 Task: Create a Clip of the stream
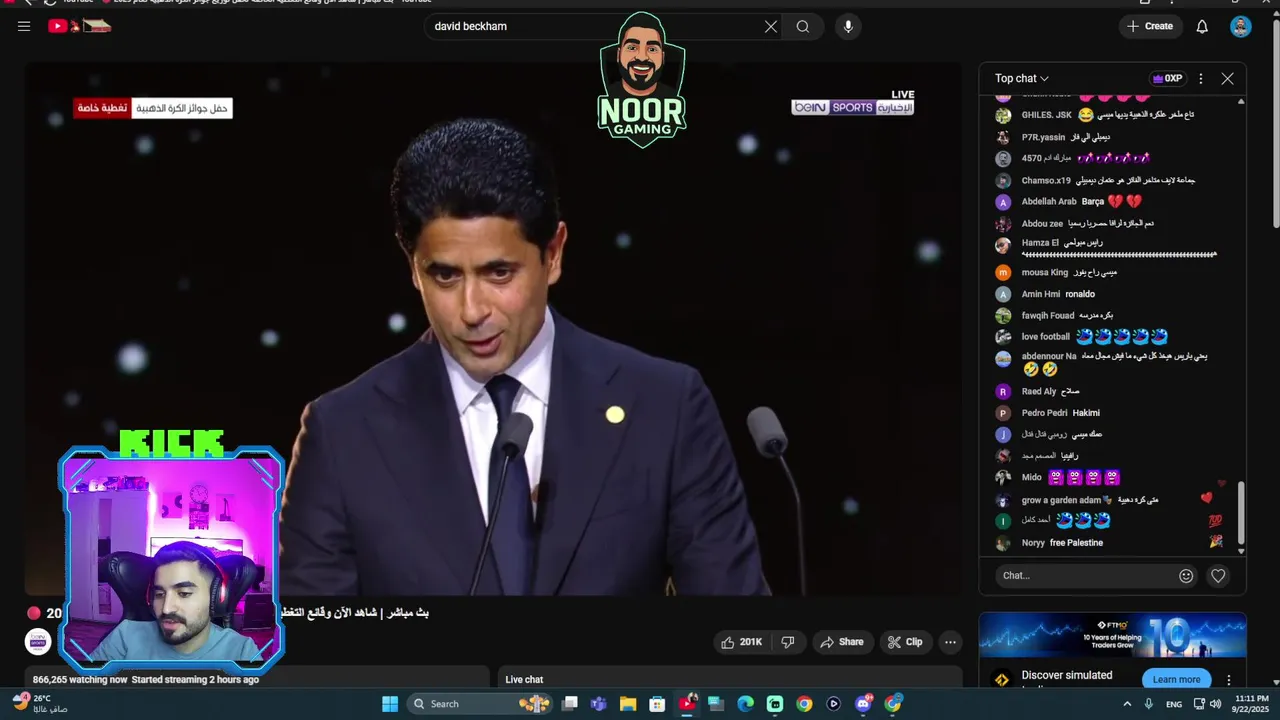(x=906, y=642)
